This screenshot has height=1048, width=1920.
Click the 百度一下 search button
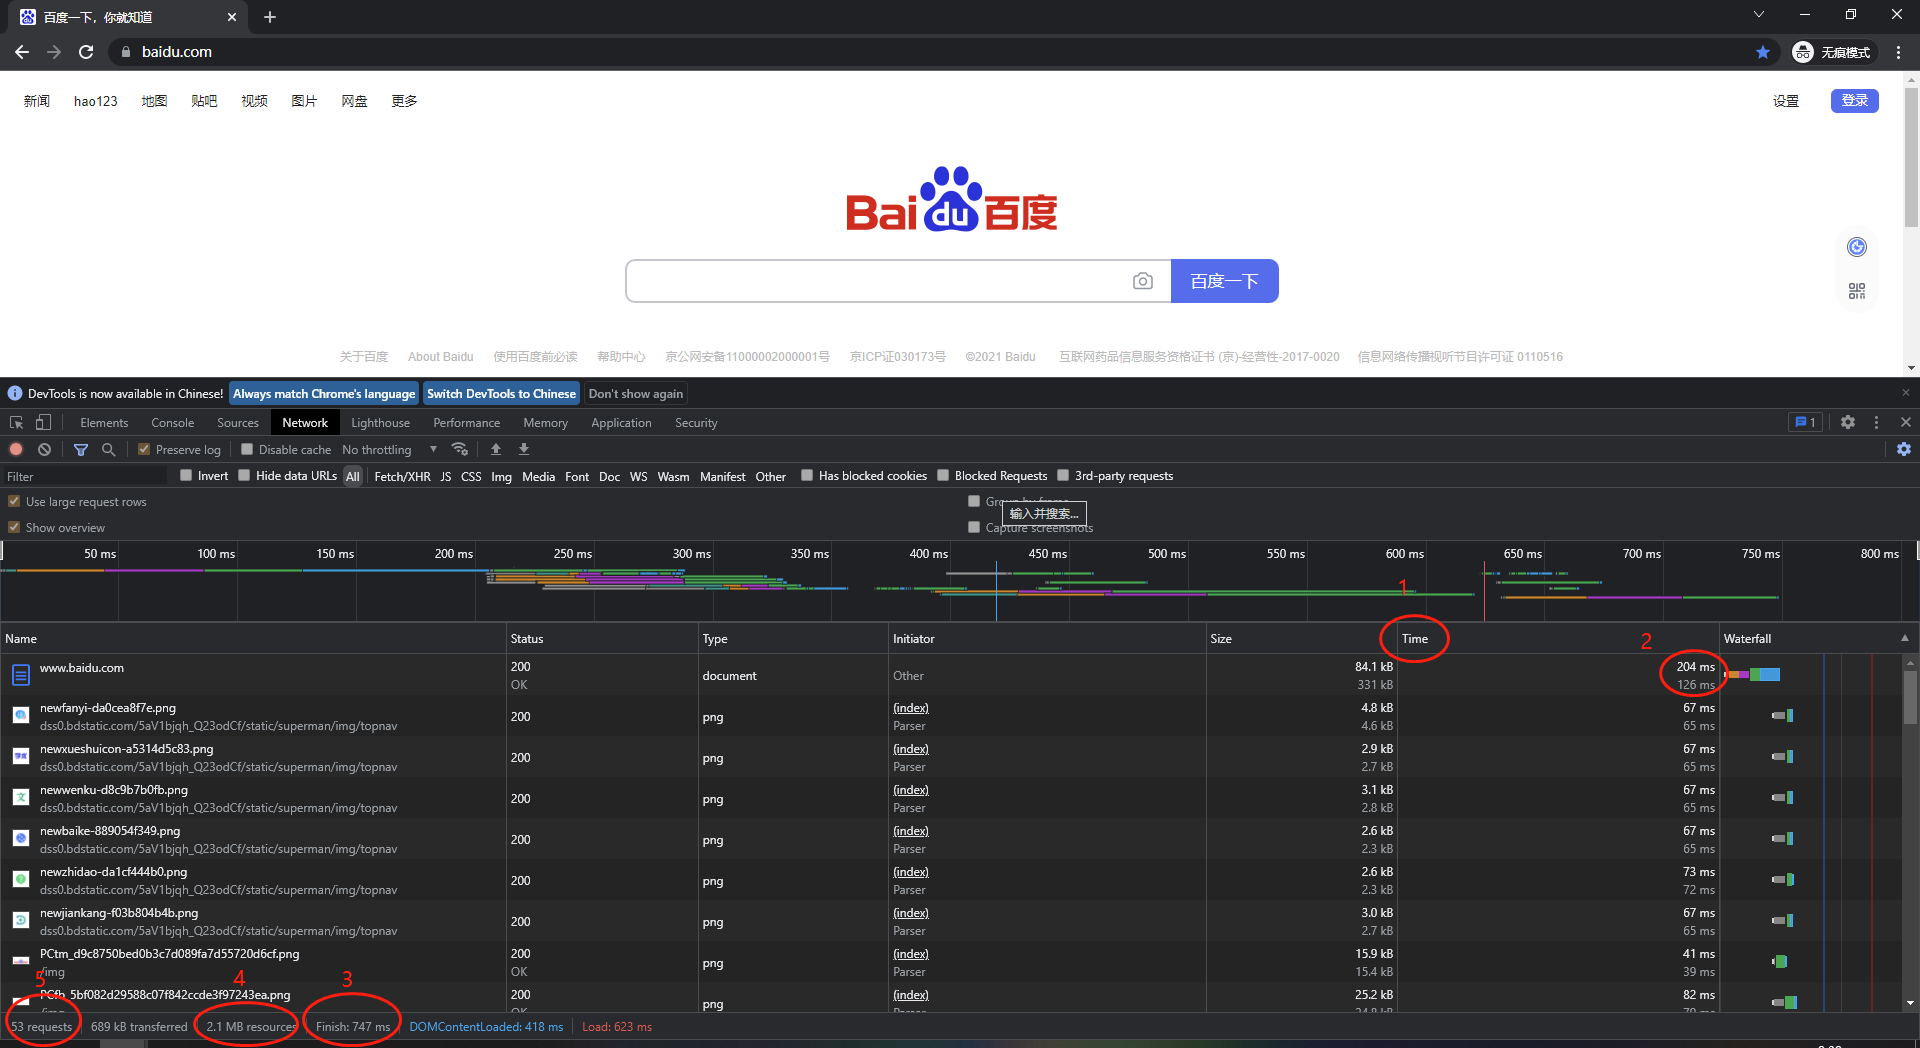point(1225,281)
